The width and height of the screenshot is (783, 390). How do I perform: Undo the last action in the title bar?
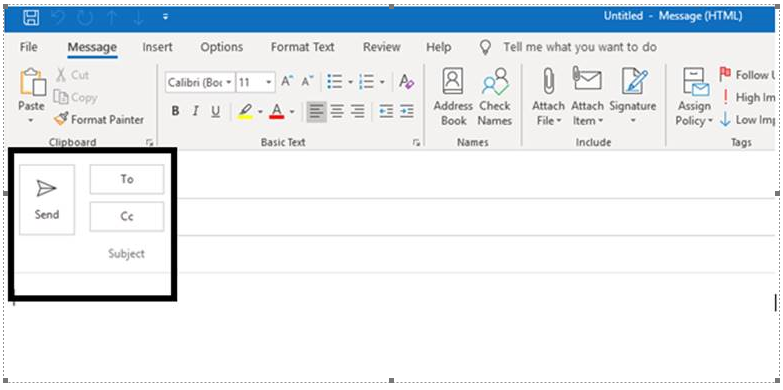click(x=58, y=17)
